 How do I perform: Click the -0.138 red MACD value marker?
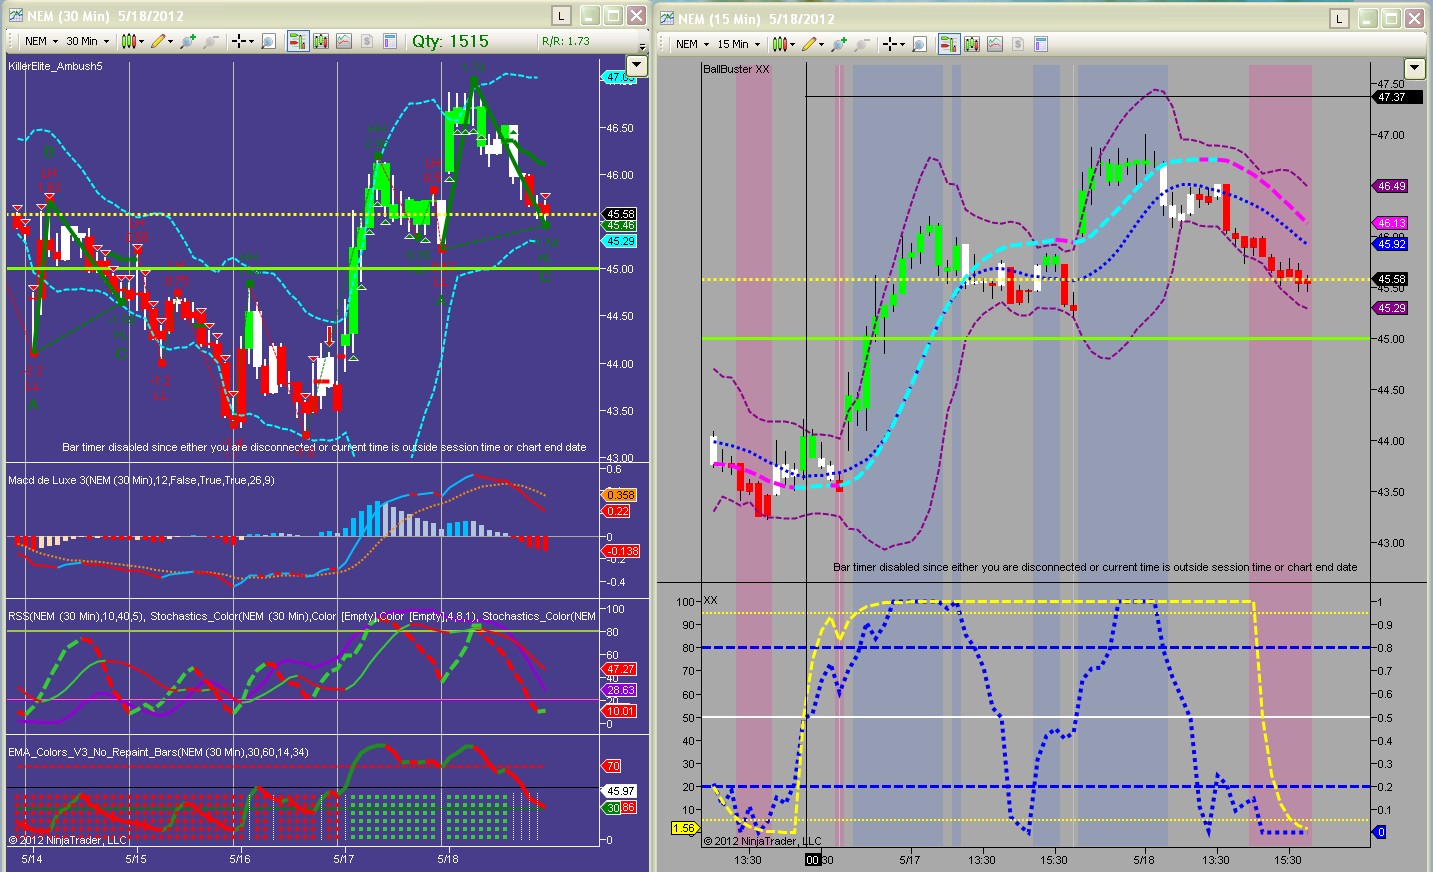click(621, 551)
